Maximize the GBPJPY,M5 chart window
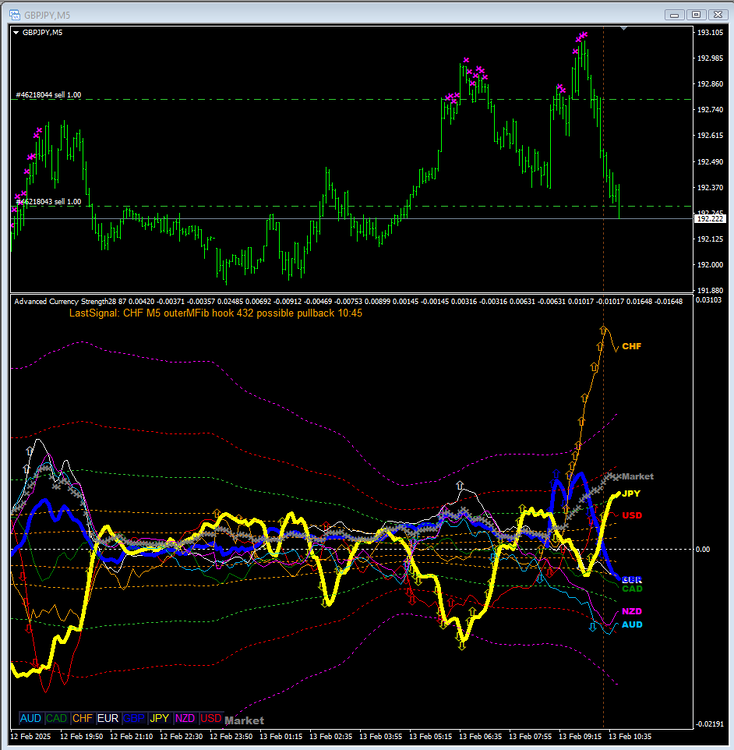734x750 pixels. click(x=696, y=15)
